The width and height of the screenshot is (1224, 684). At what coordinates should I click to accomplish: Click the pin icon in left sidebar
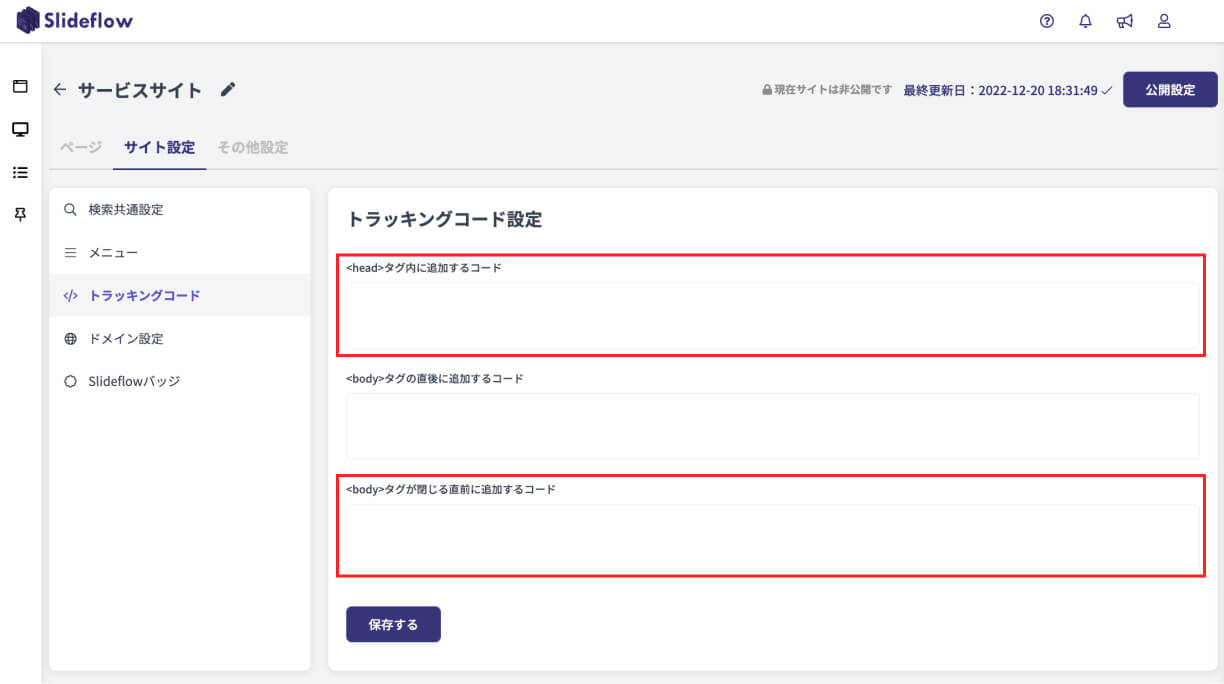pyautogui.click(x=20, y=215)
